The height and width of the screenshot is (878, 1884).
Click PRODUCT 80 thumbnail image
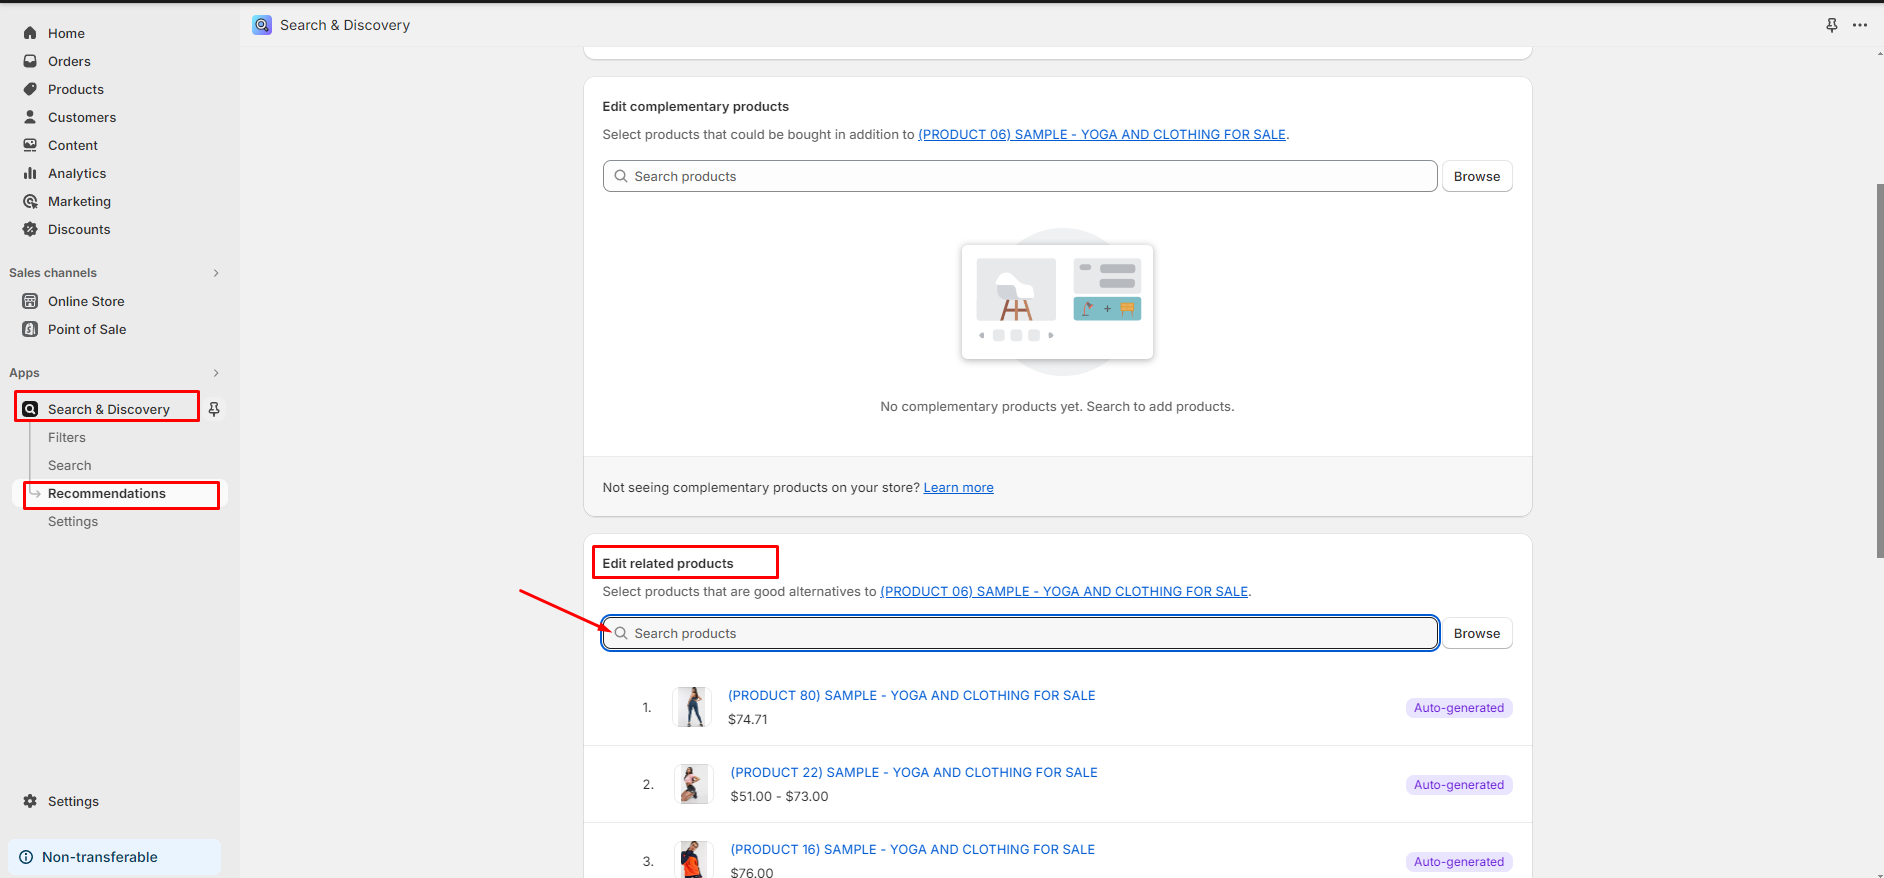[692, 707]
